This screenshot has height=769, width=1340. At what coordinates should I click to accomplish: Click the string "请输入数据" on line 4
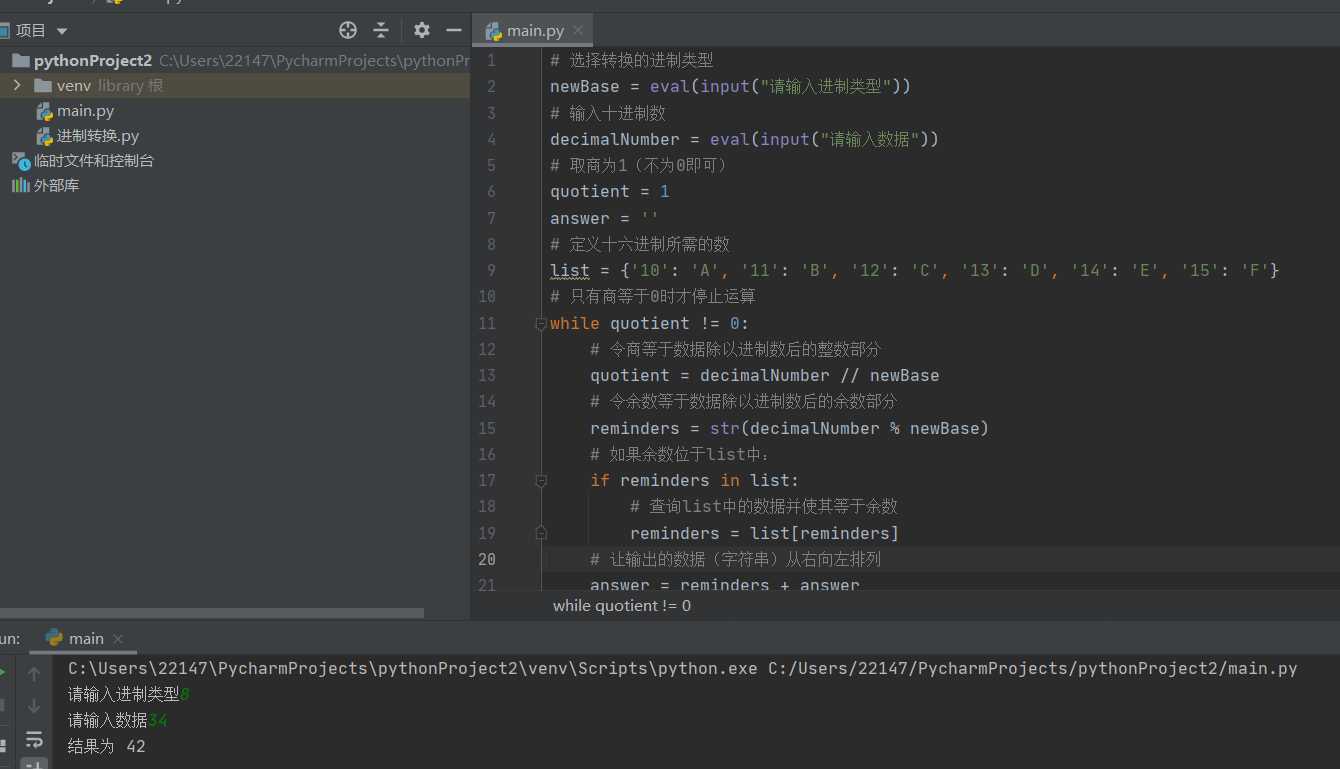[870, 139]
